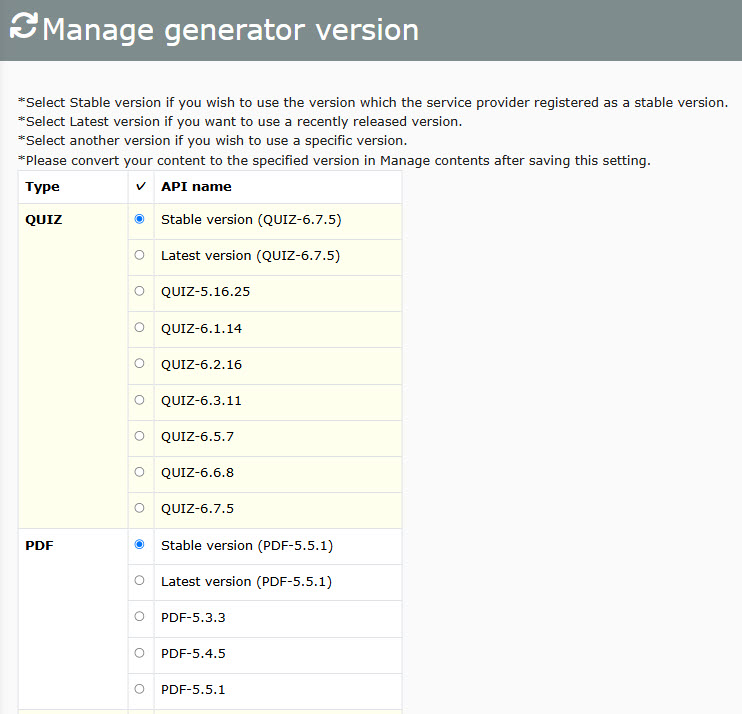
Task: Click the QUIZ type row label
Action: (x=44, y=220)
